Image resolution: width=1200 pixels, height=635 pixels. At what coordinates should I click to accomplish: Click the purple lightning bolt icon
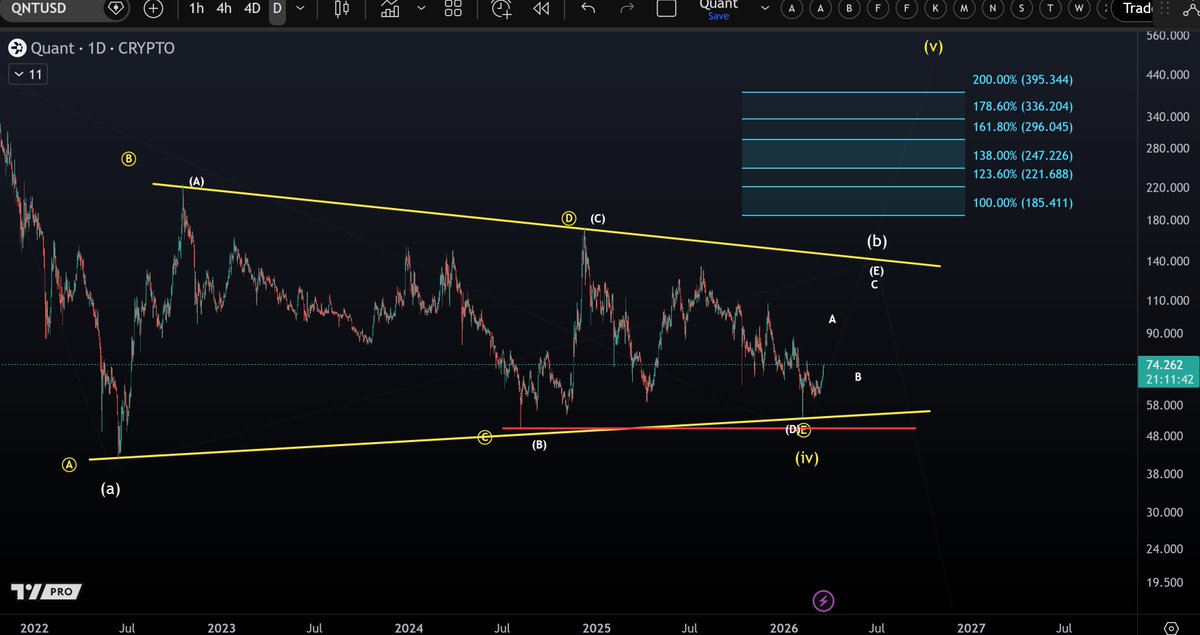click(824, 601)
